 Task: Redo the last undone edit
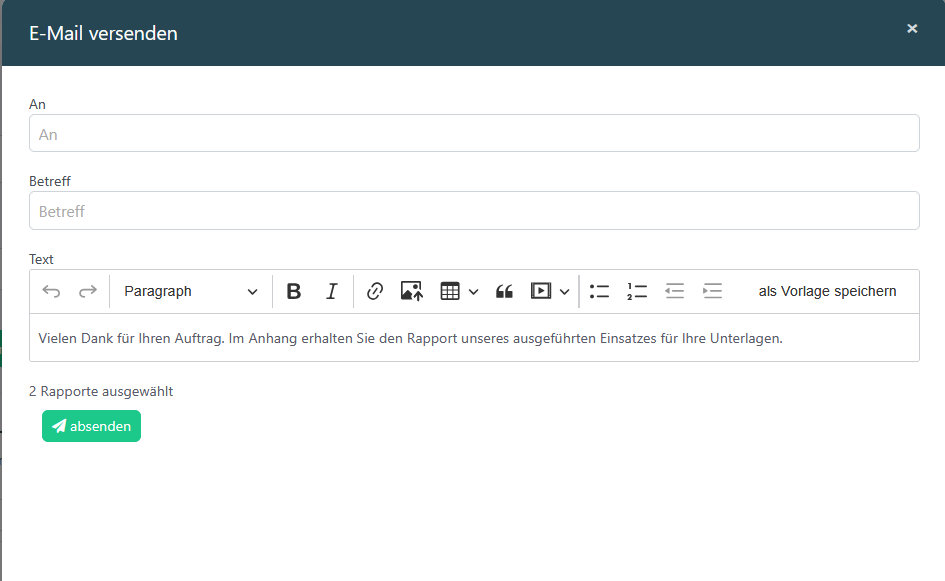click(x=88, y=292)
